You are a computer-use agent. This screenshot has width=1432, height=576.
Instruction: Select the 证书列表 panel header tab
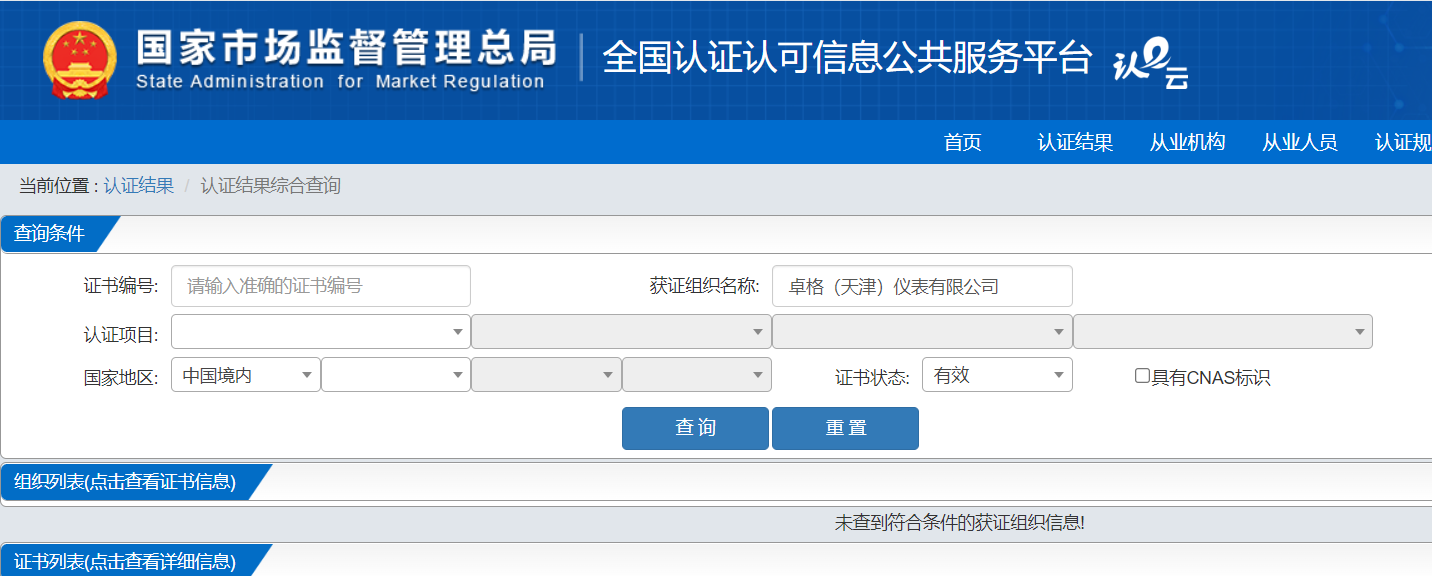click(x=127, y=561)
